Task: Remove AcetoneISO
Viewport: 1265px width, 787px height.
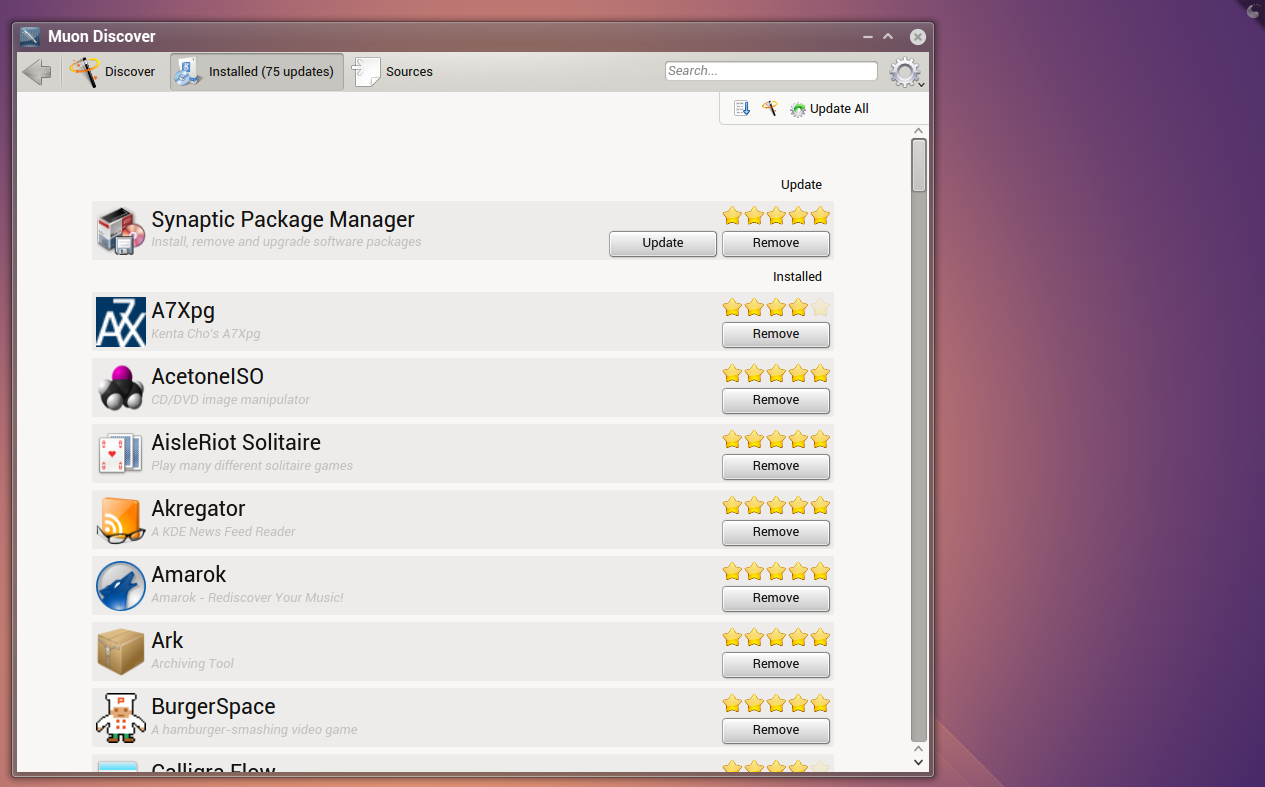Action: 776,400
